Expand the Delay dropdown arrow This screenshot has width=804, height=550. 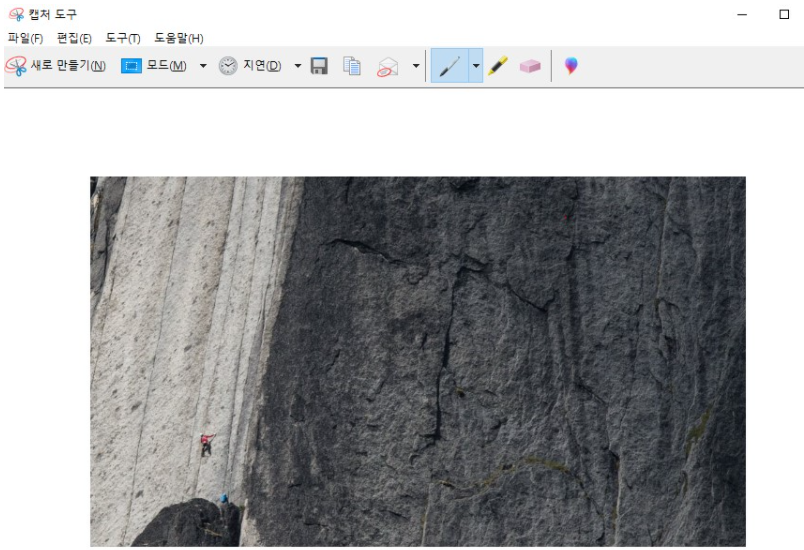coord(297,66)
